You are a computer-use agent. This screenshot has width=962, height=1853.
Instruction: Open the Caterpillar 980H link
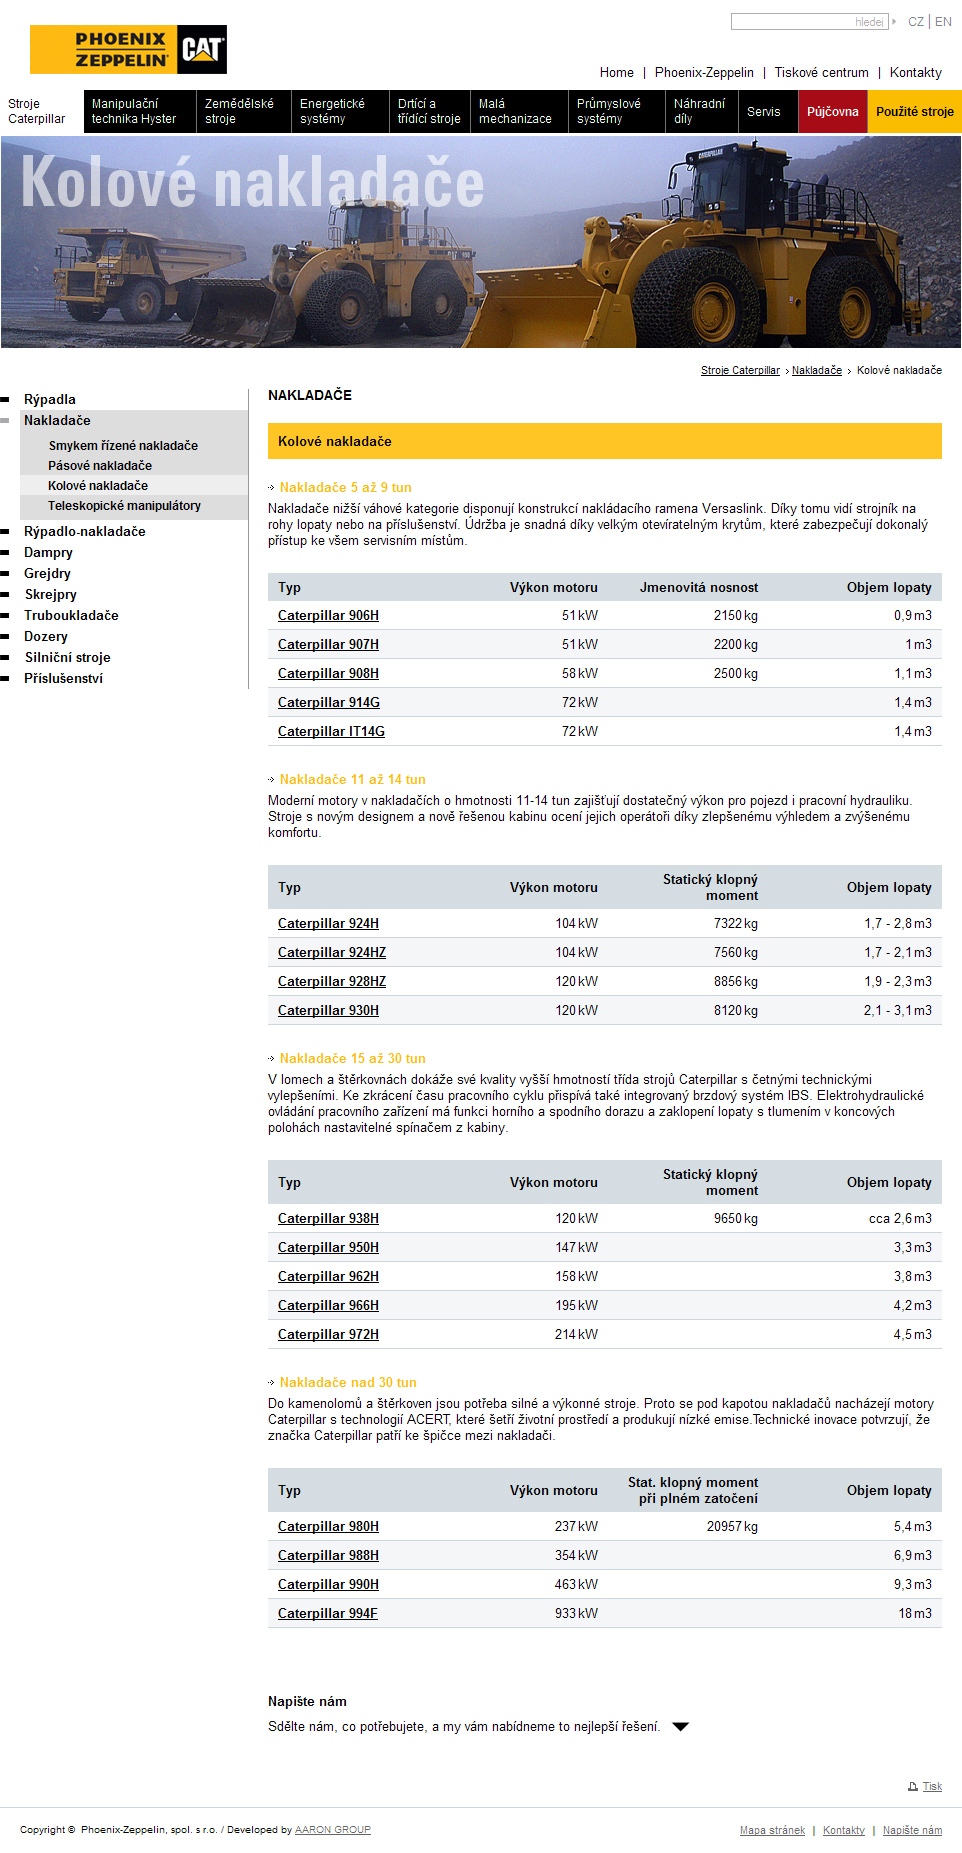coord(328,1526)
